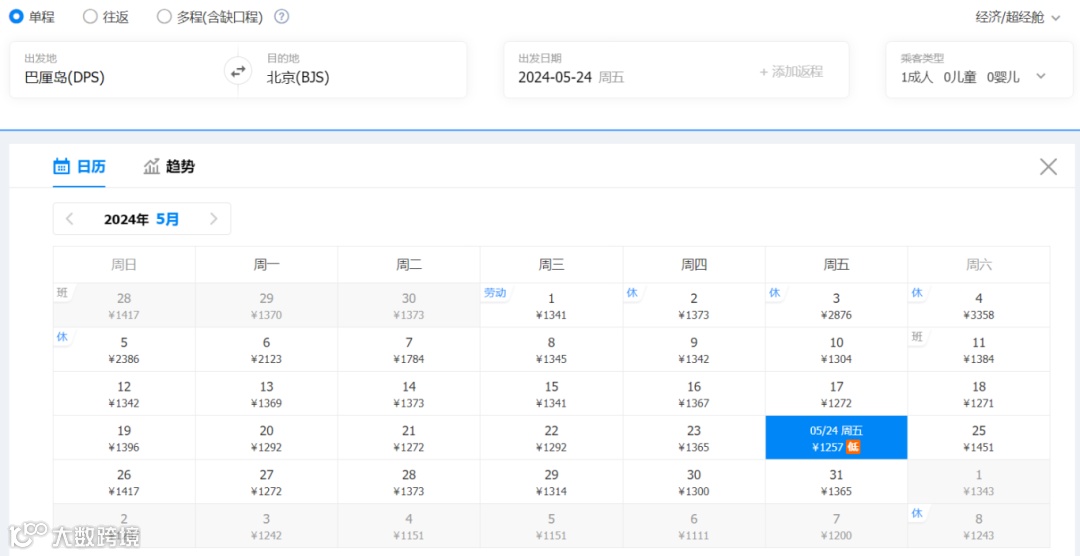Image resolution: width=1080 pixels, height=556 pixels.
Task: Select June 7 priced ¥1200
Action: point(836,526)
